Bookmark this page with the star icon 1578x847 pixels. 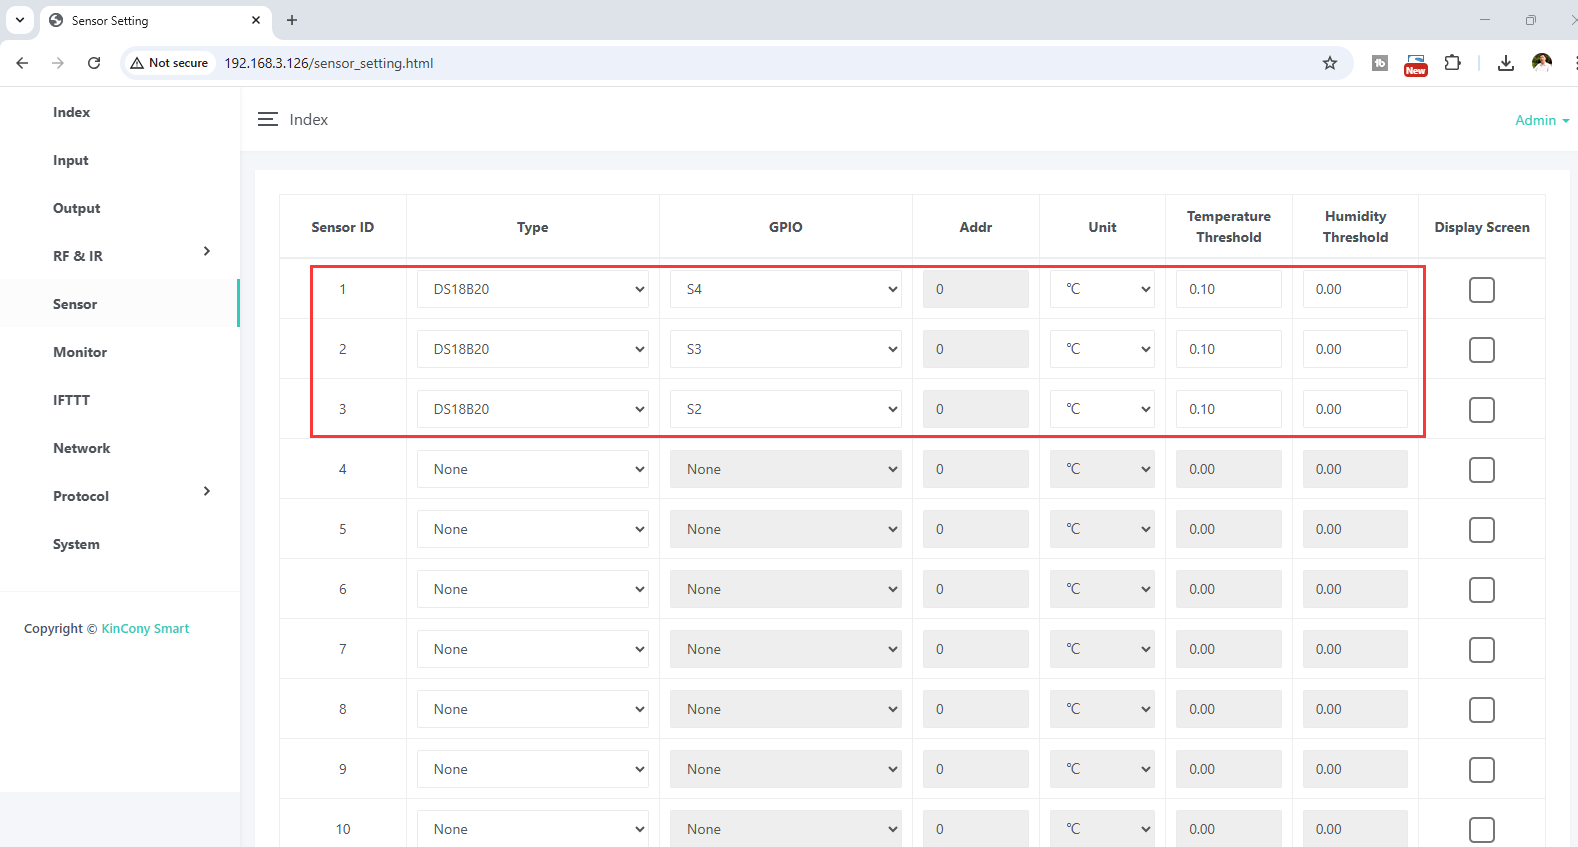click(x=1329, y=63)
